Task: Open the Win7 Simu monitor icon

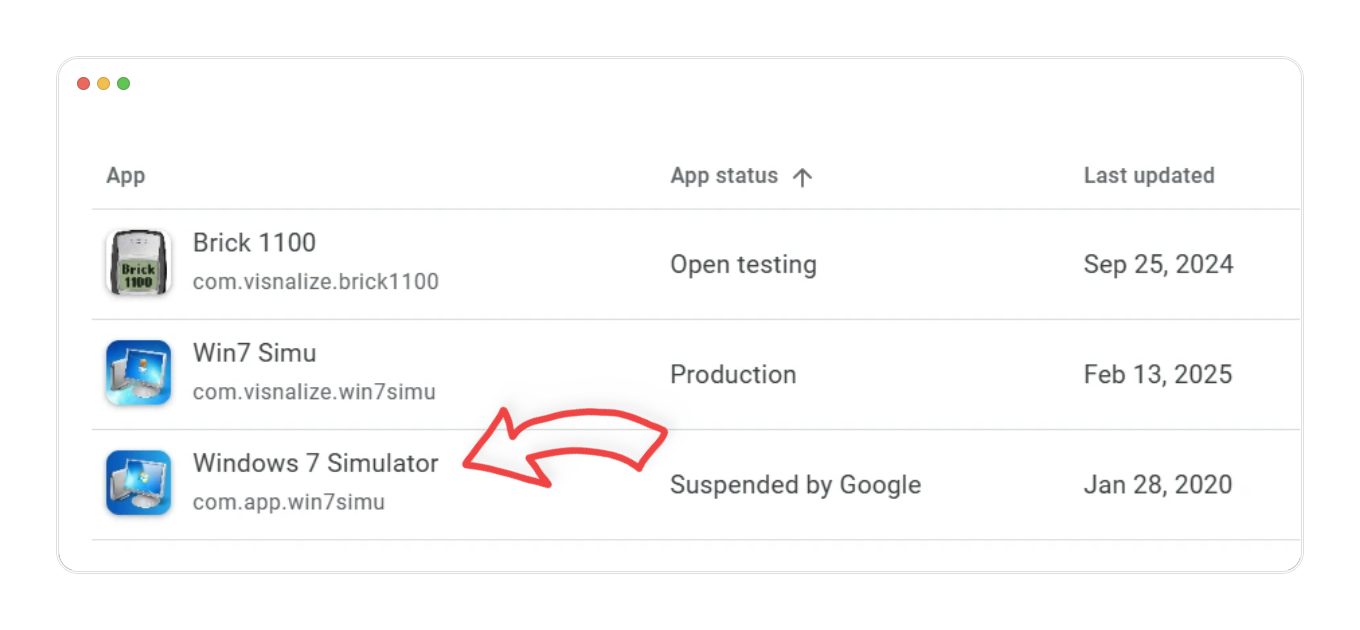Action: pyautogui.click(x=138, y=372)
